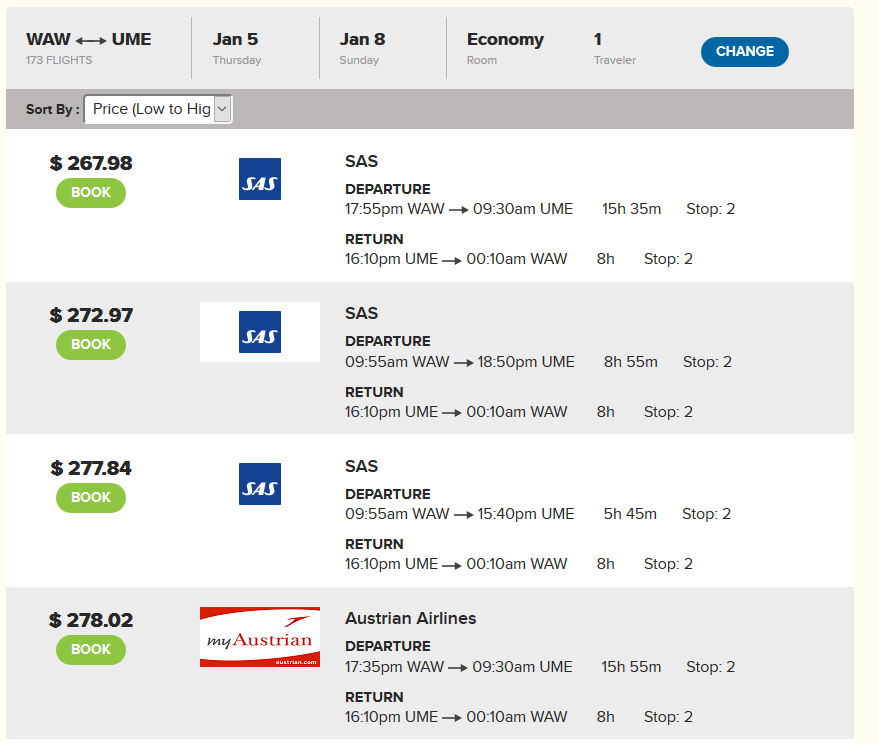This screenshot has width=879, height=744.
Task: Open the Sort By price dropdown
Action: (x=158, y=109)
